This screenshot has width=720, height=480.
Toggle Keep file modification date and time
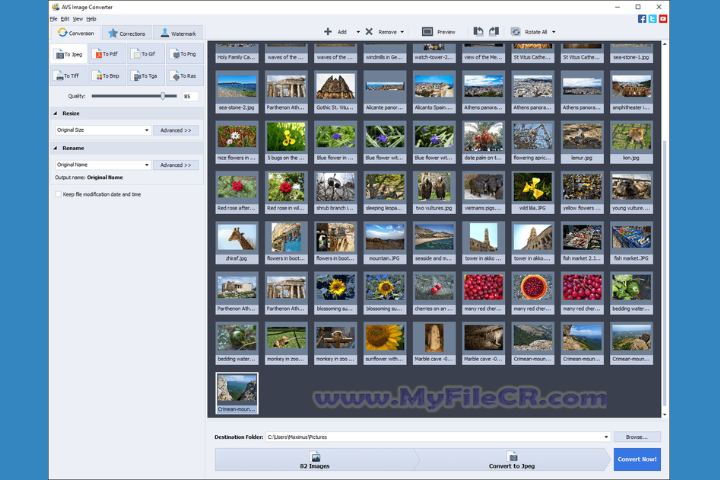58,194
